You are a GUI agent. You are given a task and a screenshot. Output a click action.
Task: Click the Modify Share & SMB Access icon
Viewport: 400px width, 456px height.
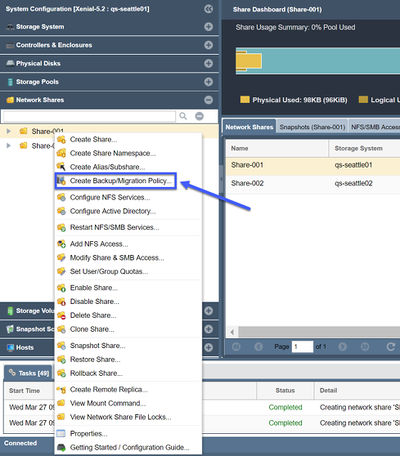[61, 258]
